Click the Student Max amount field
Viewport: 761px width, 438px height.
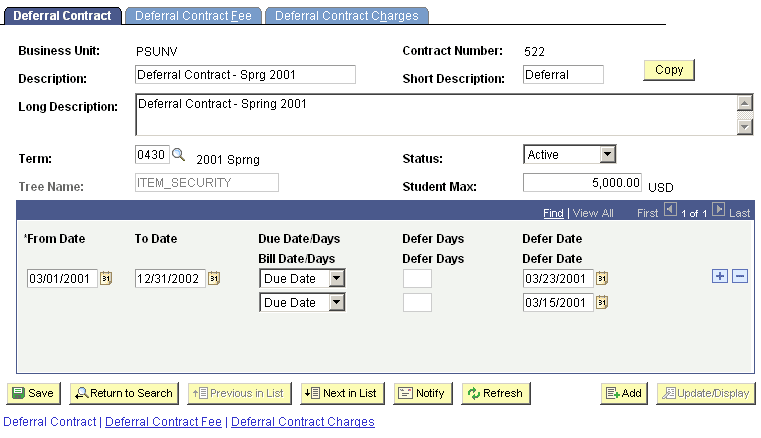pos(582,183)
